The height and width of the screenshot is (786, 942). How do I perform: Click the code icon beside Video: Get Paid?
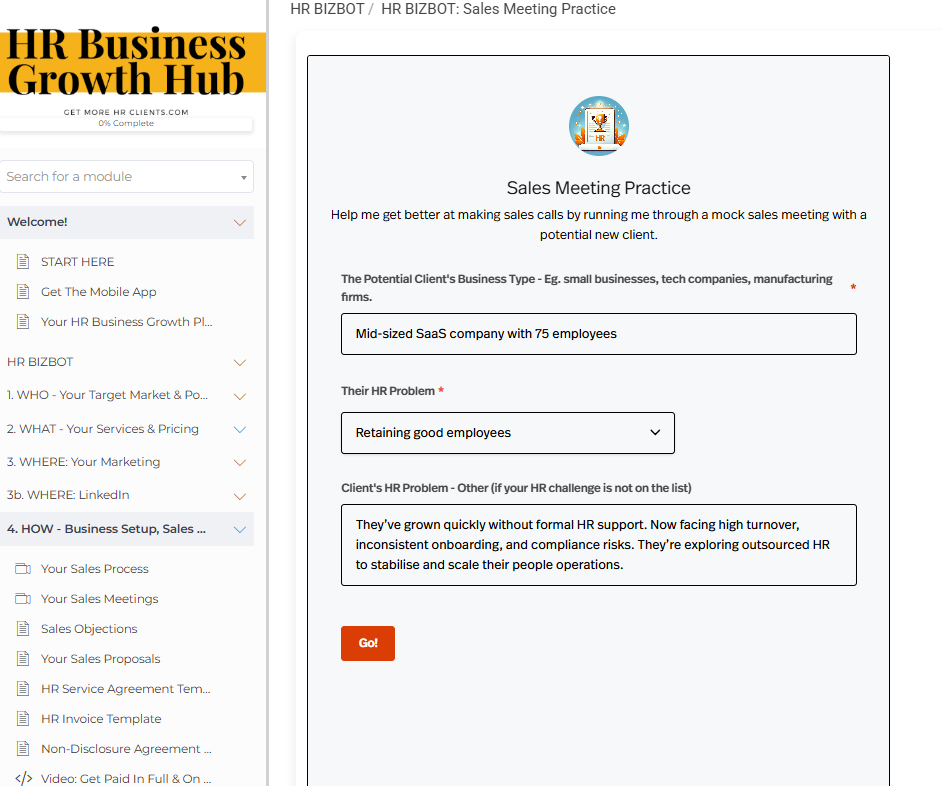(23, 779)
